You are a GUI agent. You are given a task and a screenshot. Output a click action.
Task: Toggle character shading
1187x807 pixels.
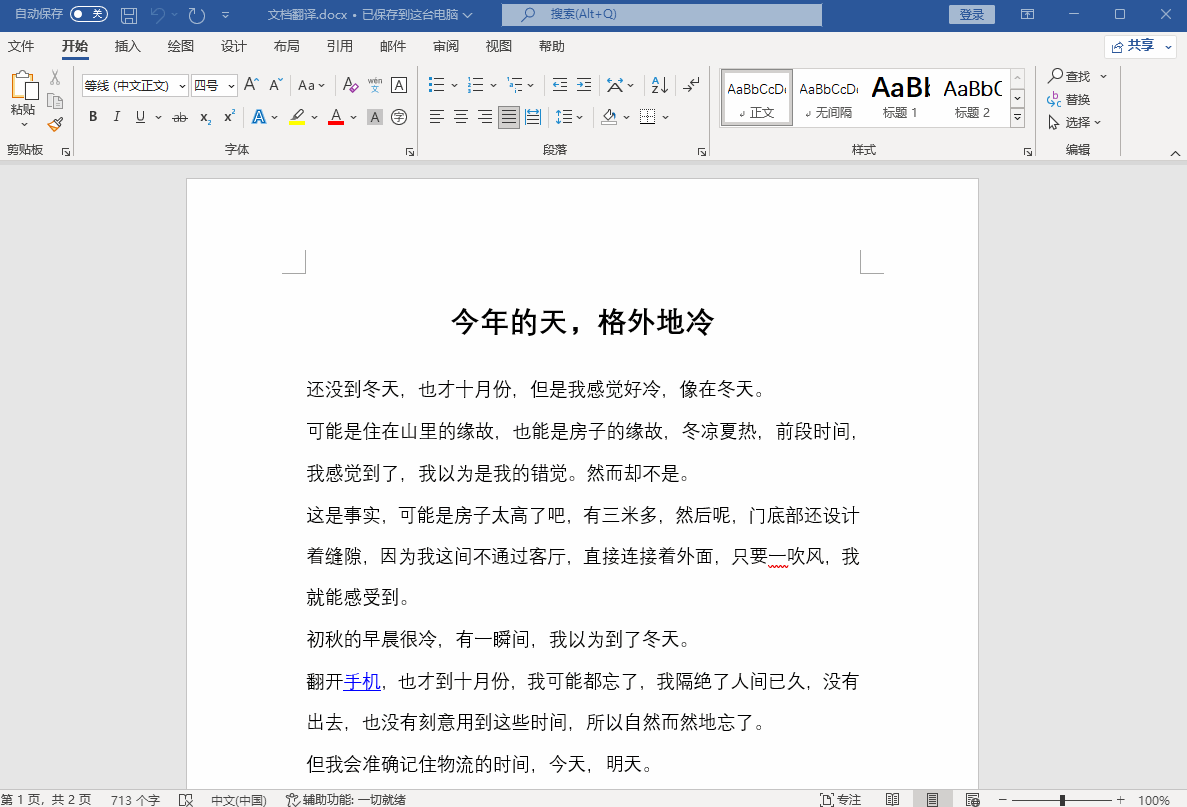375,117
